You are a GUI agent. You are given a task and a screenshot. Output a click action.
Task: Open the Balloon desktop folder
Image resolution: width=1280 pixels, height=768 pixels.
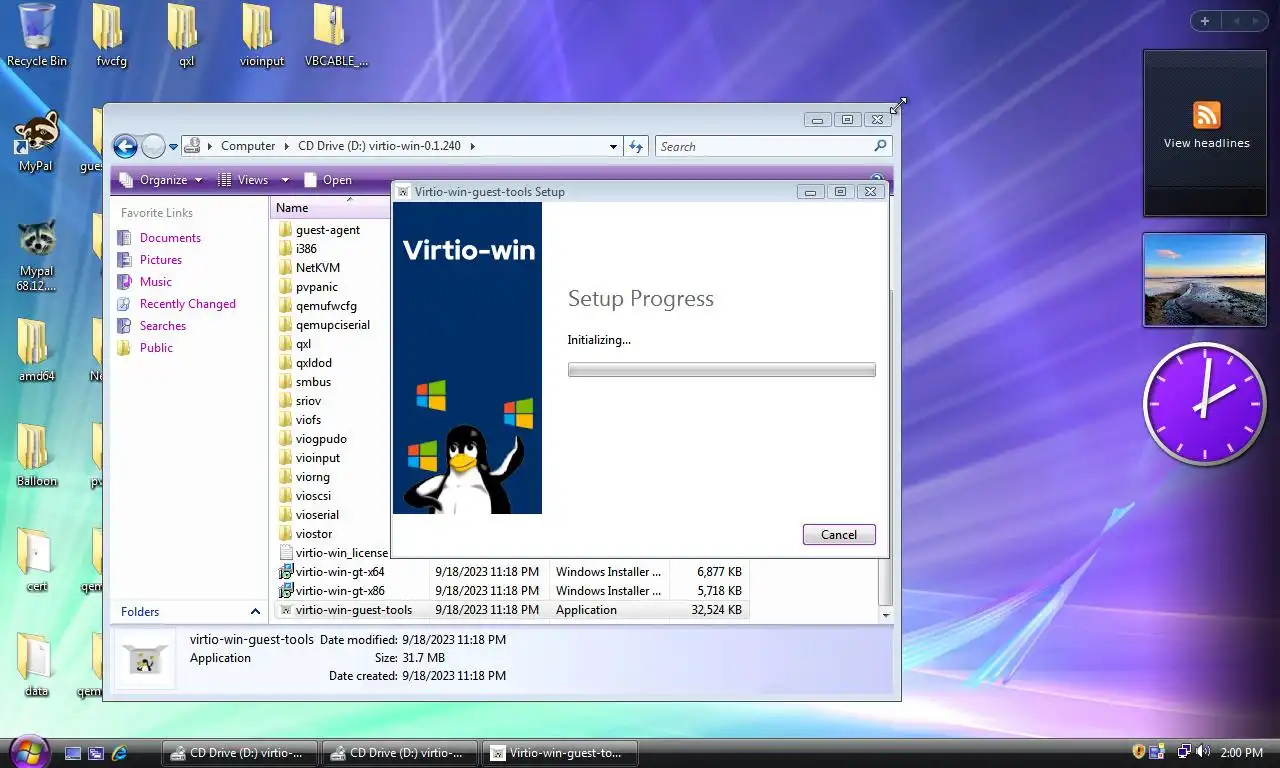pos(36,455)
